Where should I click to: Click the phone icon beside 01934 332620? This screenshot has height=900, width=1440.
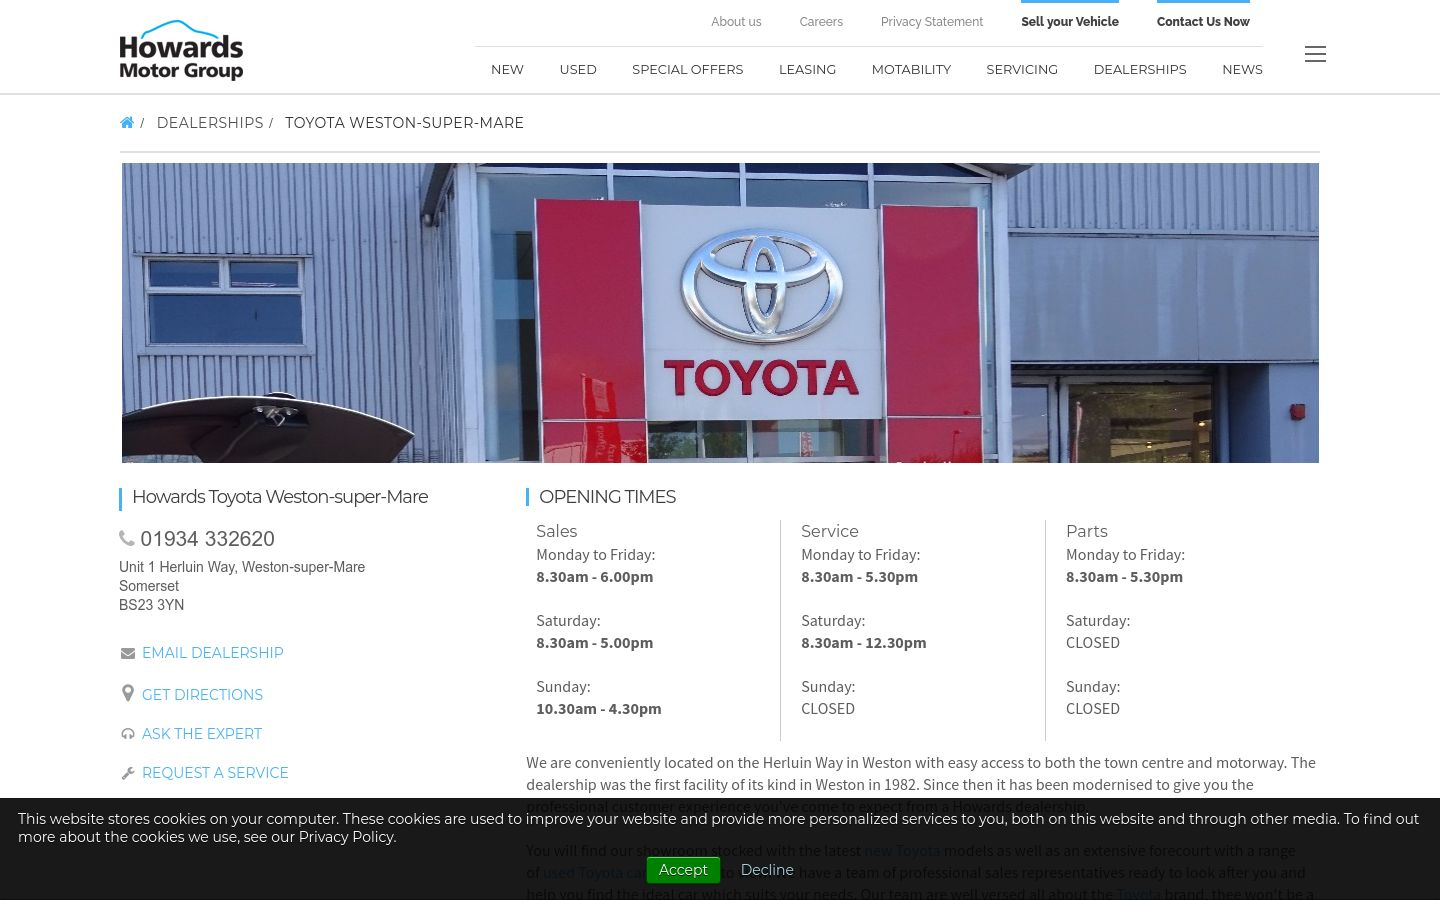(127, 538)
